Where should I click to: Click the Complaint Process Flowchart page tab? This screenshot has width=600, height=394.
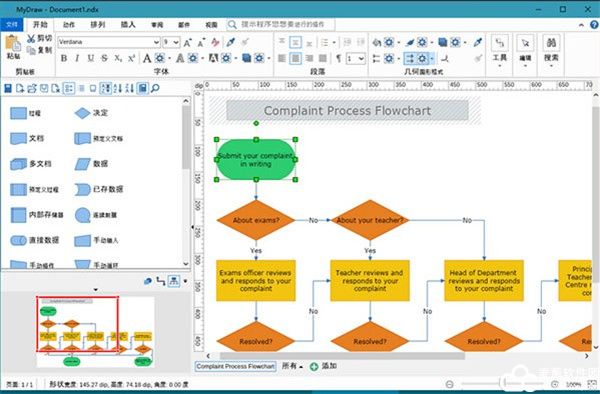click(x=235, y=366)
